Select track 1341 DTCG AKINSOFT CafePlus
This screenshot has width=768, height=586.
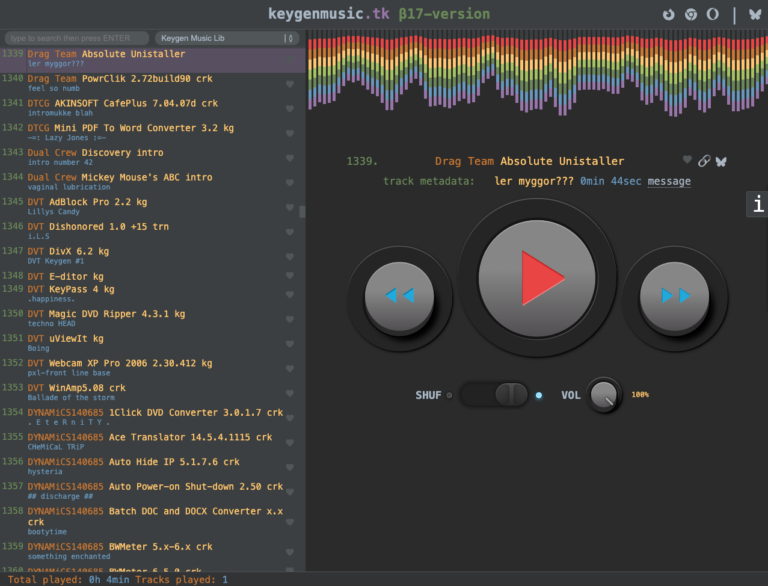(147, 108)
